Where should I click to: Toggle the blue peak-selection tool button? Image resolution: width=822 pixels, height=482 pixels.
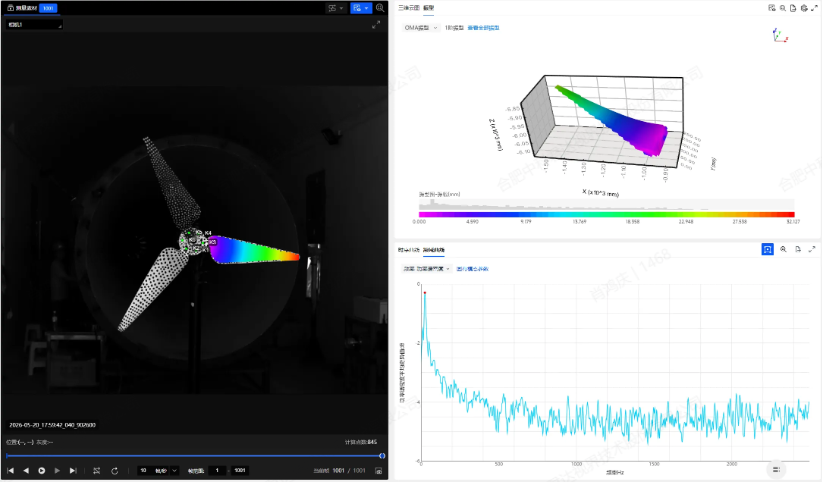pyautogui.click(x=767, y=250)
